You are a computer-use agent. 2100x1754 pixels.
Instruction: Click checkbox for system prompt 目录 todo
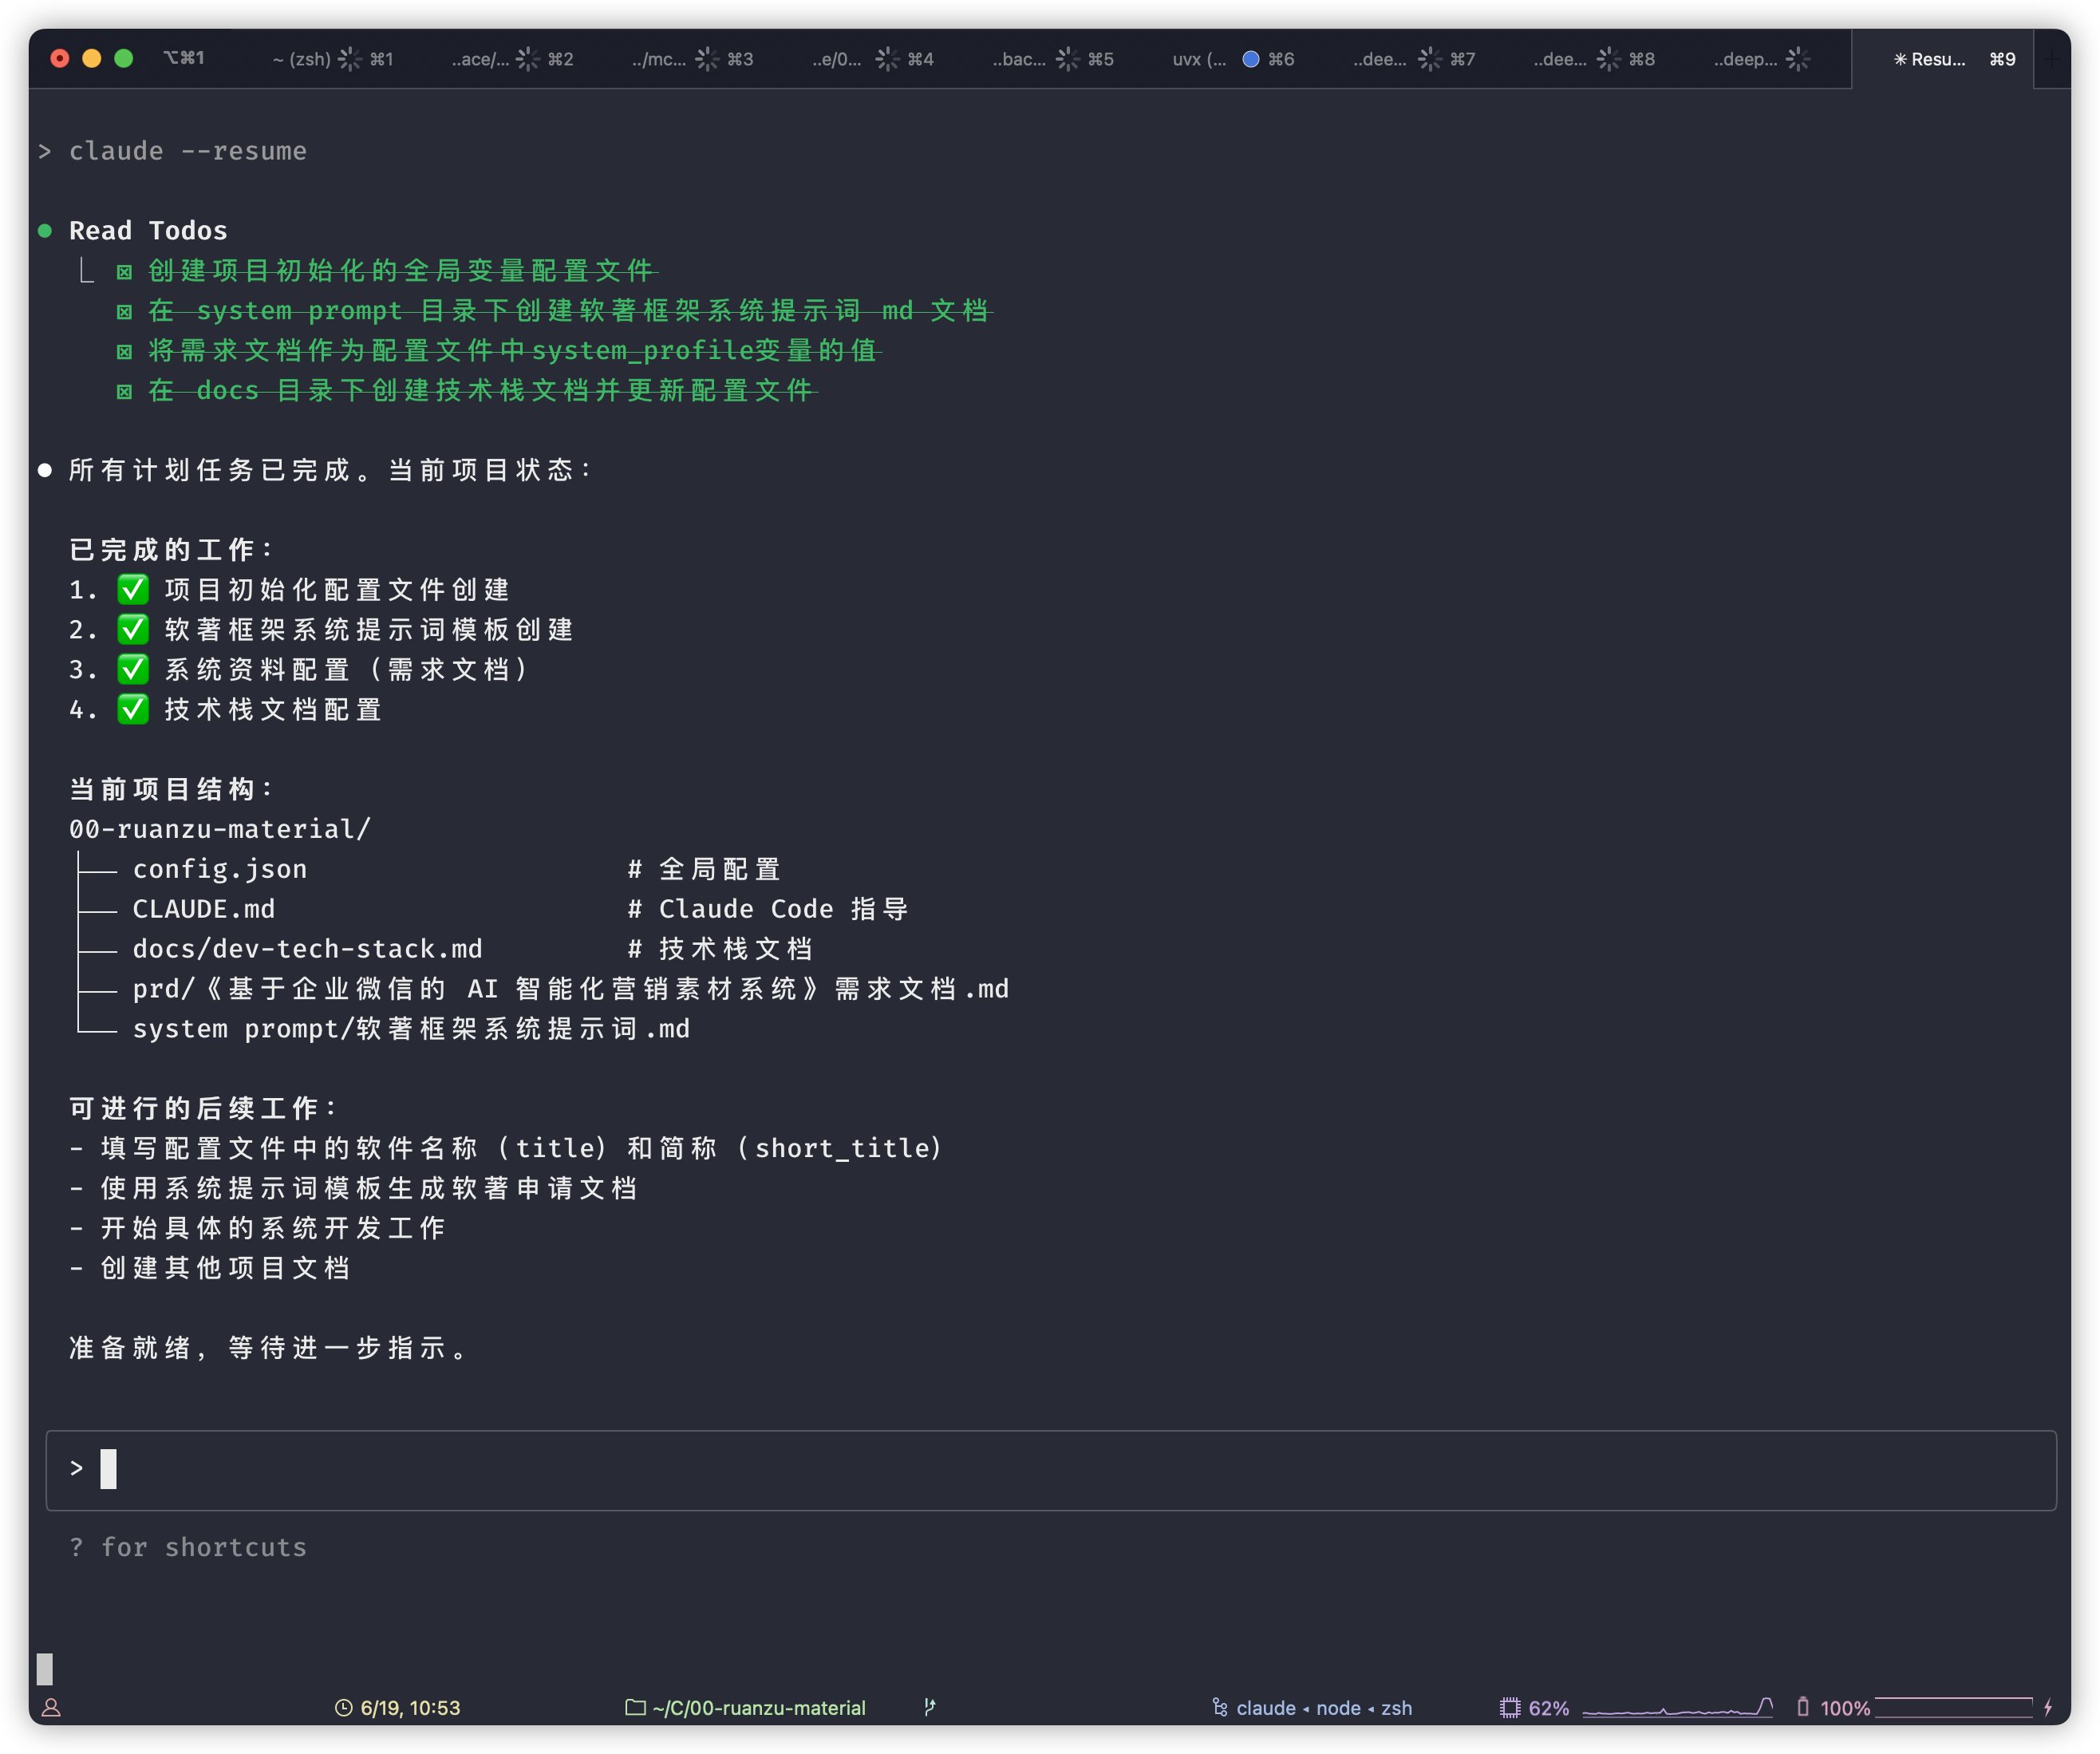click(124, 312)
